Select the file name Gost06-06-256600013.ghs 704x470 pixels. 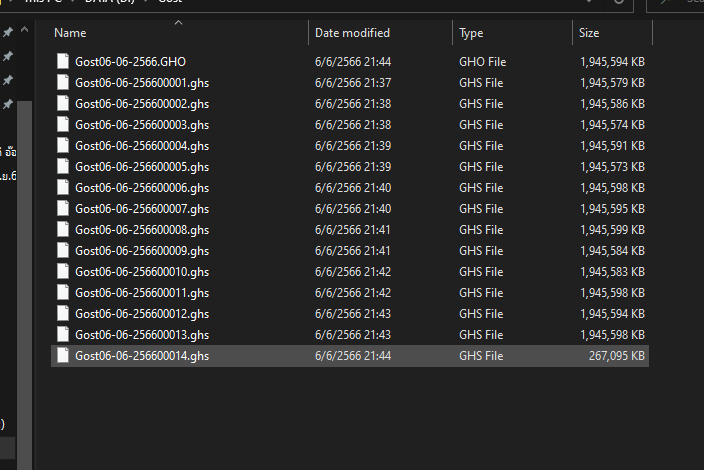[x=142, y=335]
